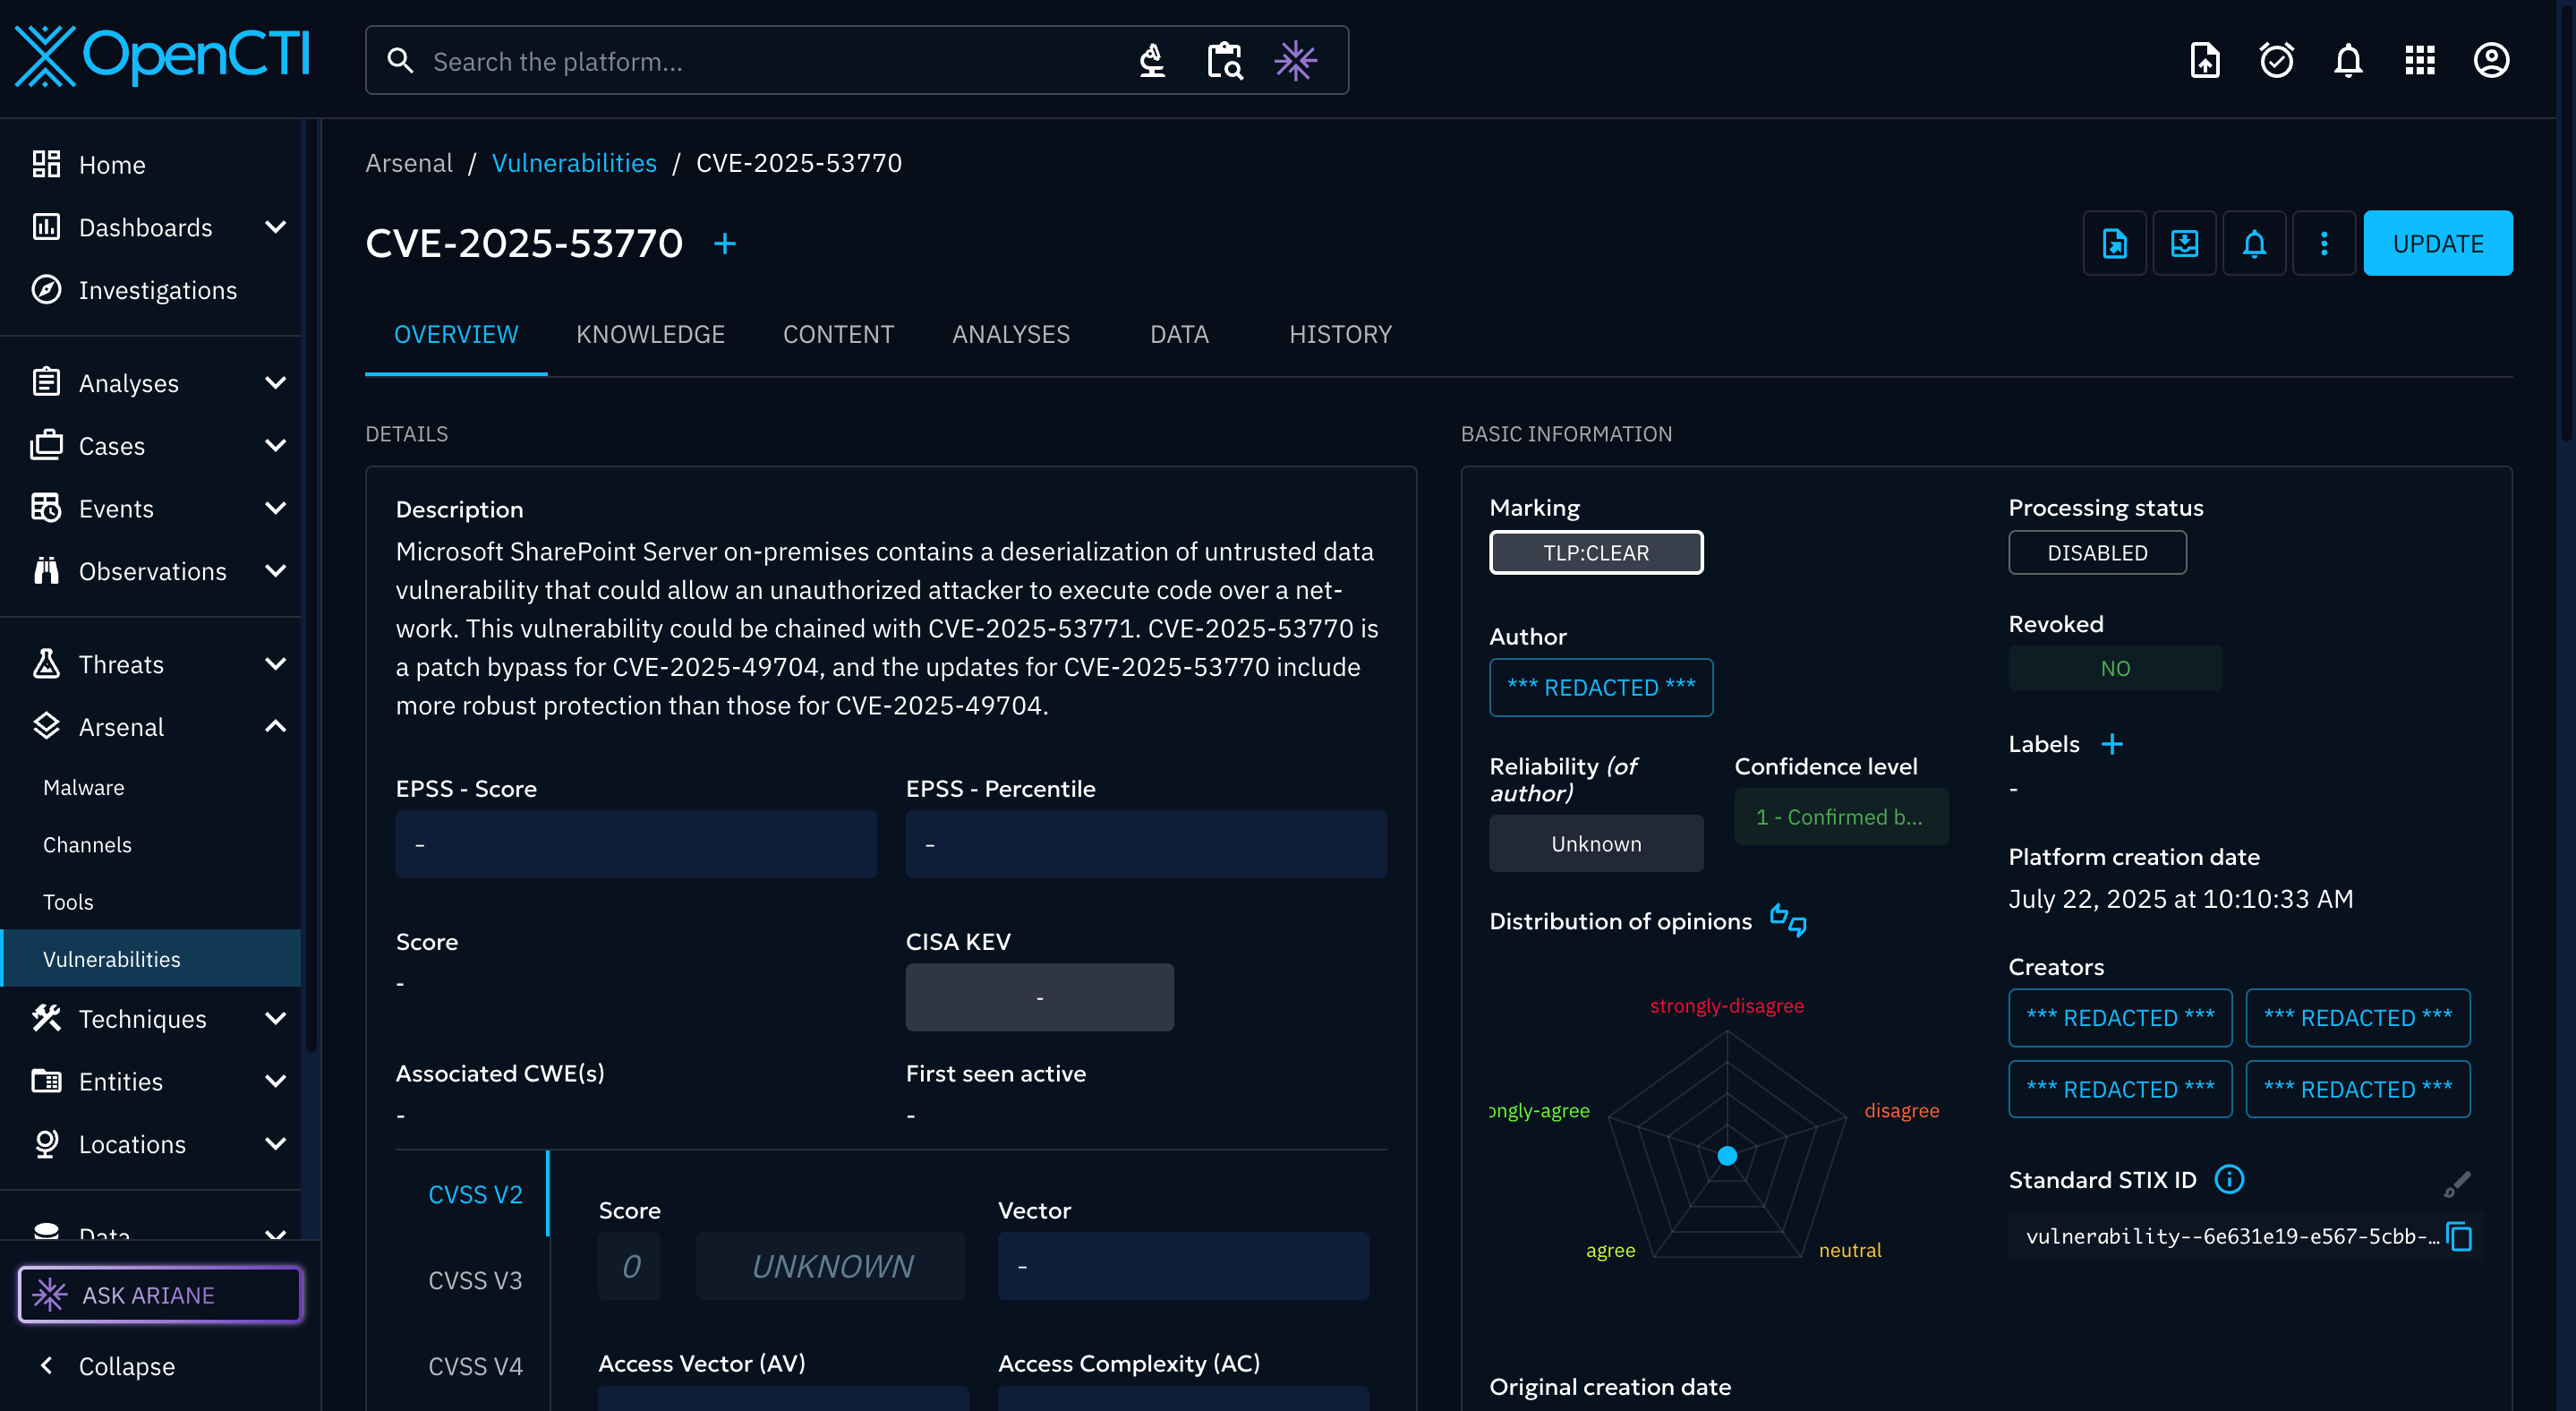The image size is (2576, 1411).
Task: Switch to the KNOWLEDGE tab
Action: click(x=650, y=334)
